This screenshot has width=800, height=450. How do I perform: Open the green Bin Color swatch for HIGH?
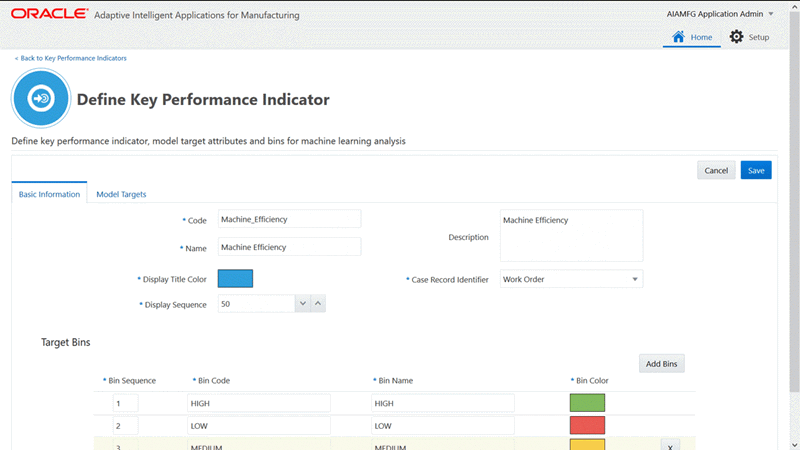click(587, 403)
